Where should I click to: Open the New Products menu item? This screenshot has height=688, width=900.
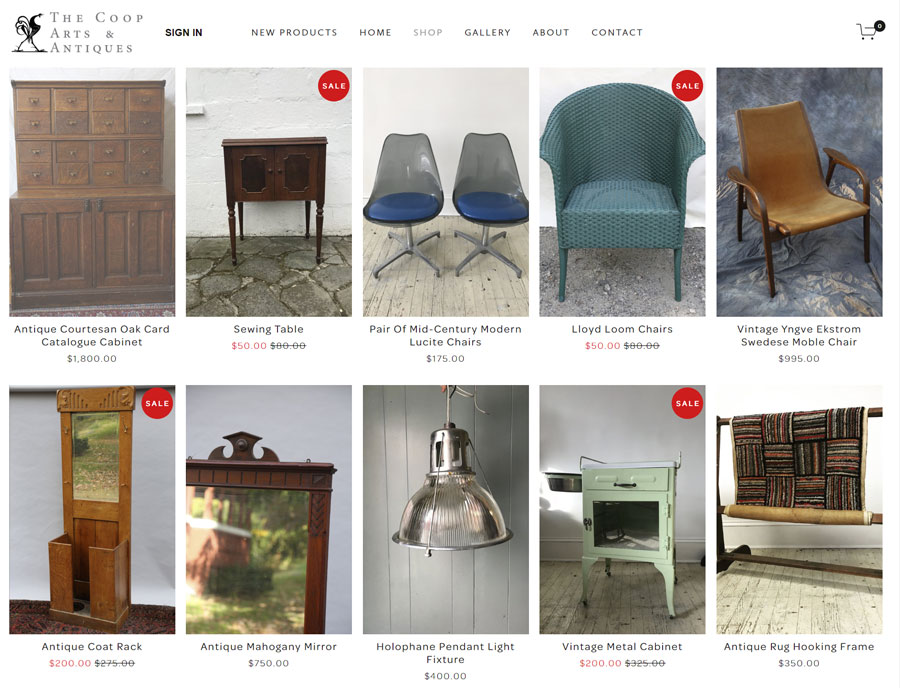(294, 33)
